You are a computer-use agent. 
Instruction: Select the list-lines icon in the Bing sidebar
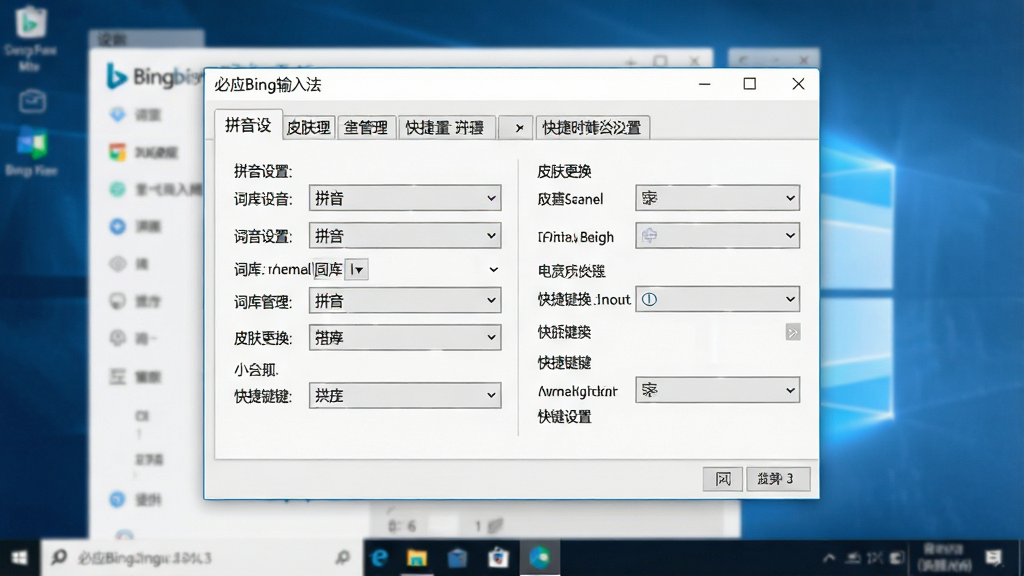(118, 377)
